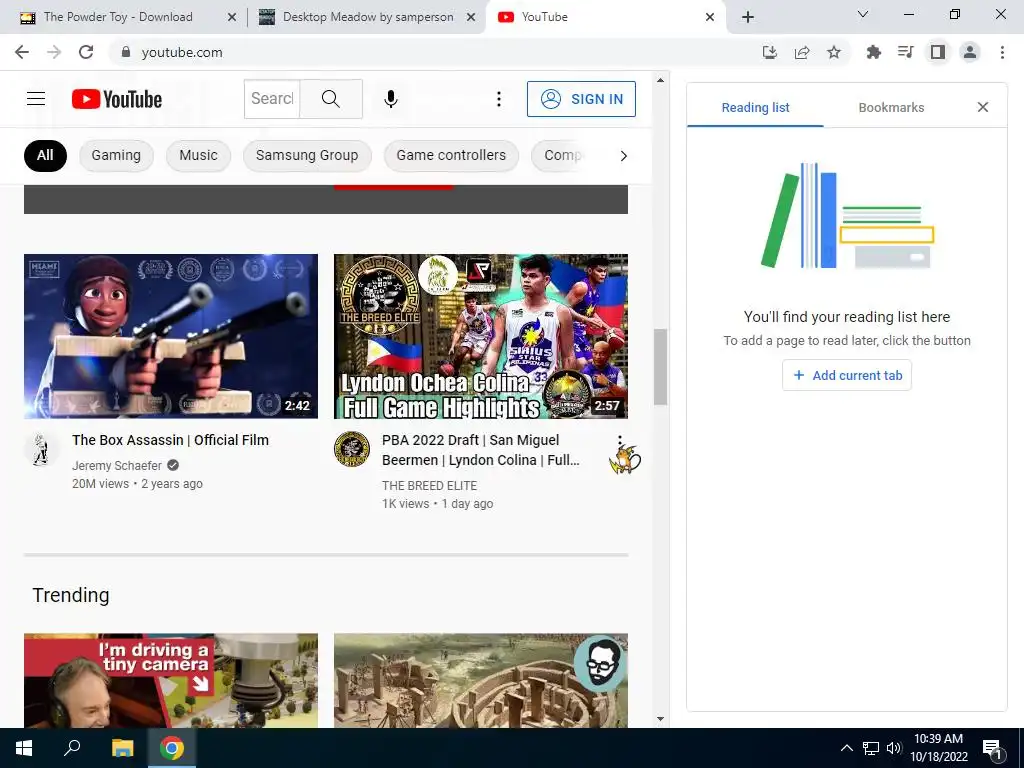The height and width of the screenshot is (768, 1024).
Task: Click the address bar URL youtube.com
Action: (182, 52)
